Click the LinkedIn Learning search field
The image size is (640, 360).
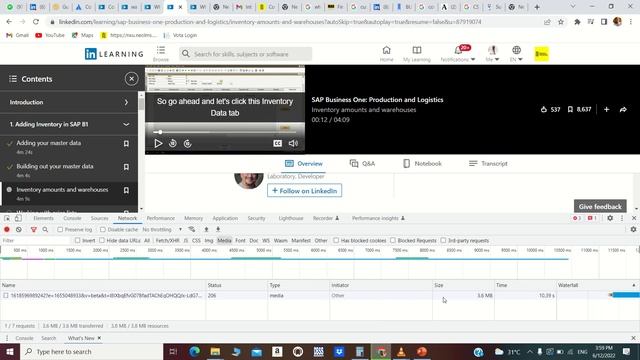(246, 54)
